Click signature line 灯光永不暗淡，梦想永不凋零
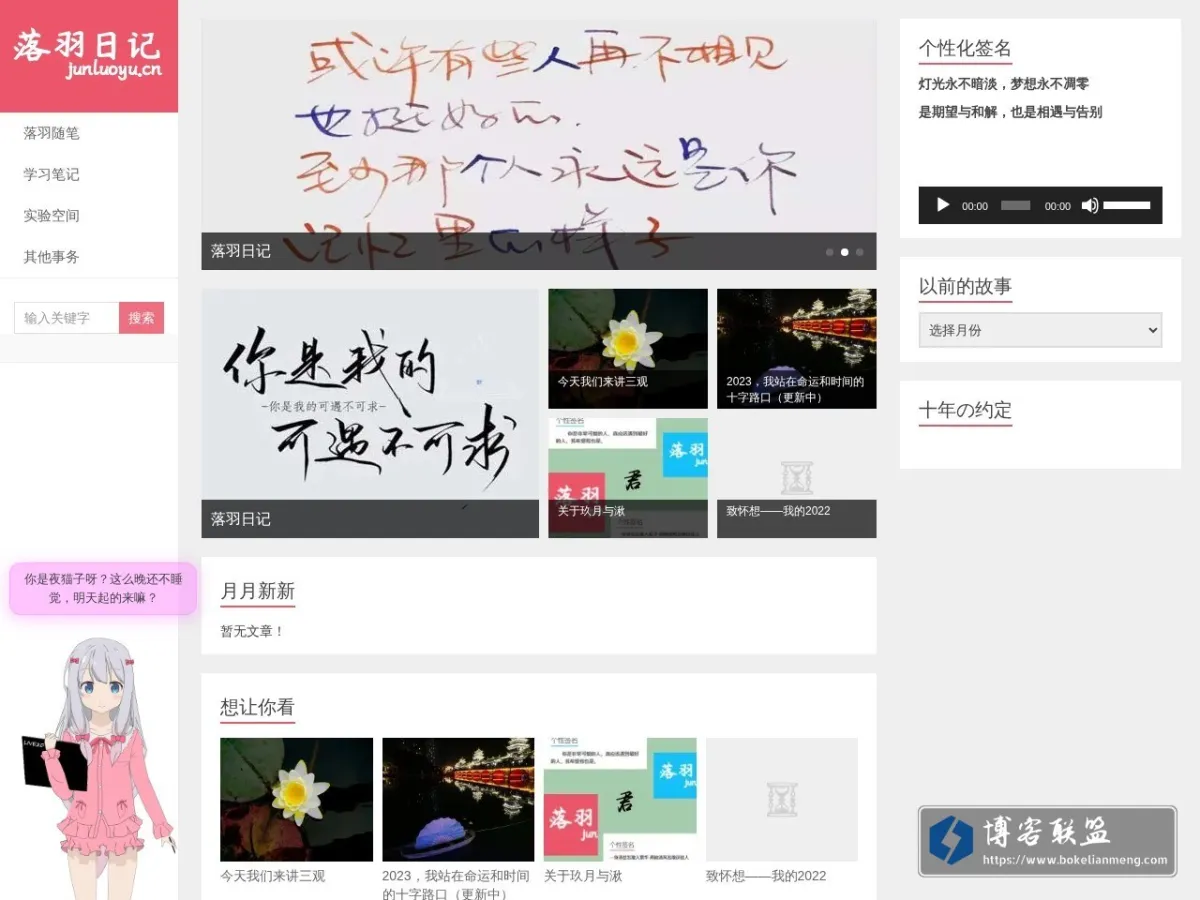Viewport: 1200px width, 900px height. point(1004,84)
